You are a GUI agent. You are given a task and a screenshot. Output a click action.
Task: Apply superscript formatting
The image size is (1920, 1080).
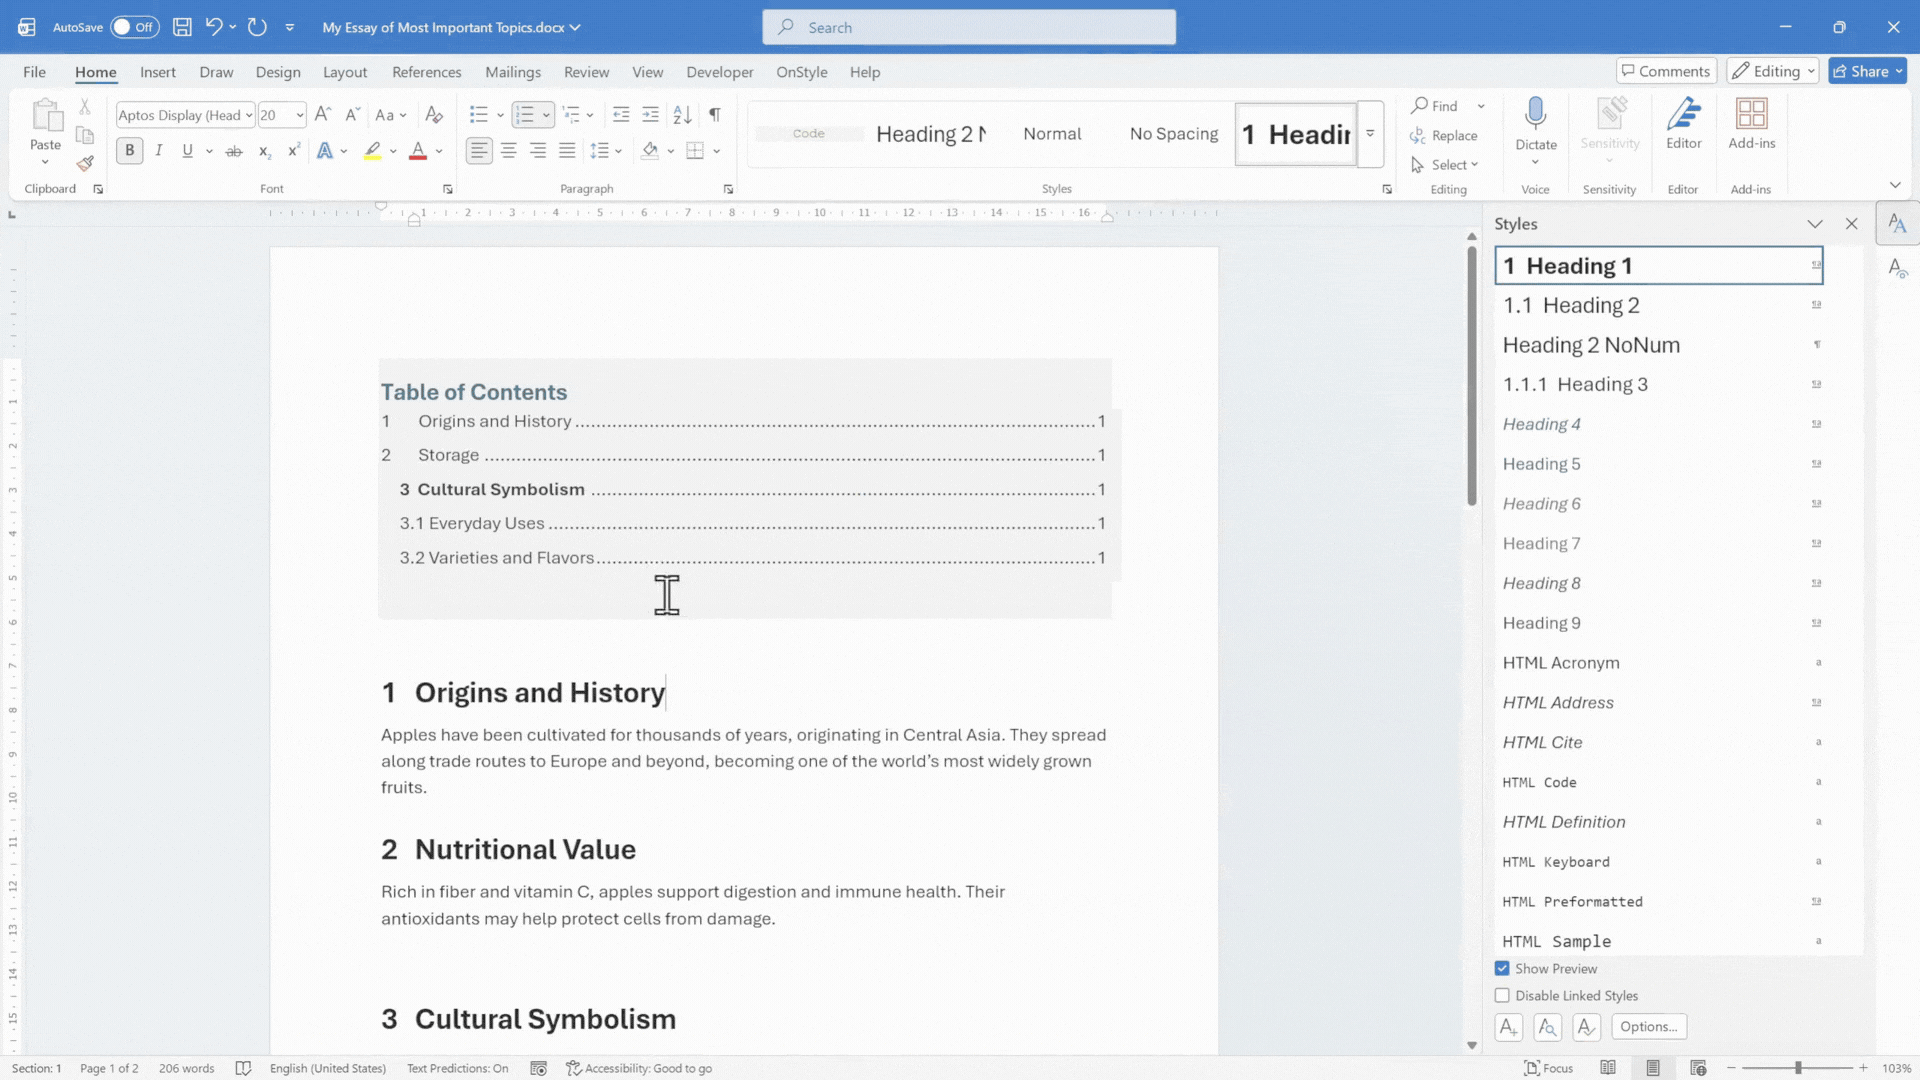click(x=293, y=151)
